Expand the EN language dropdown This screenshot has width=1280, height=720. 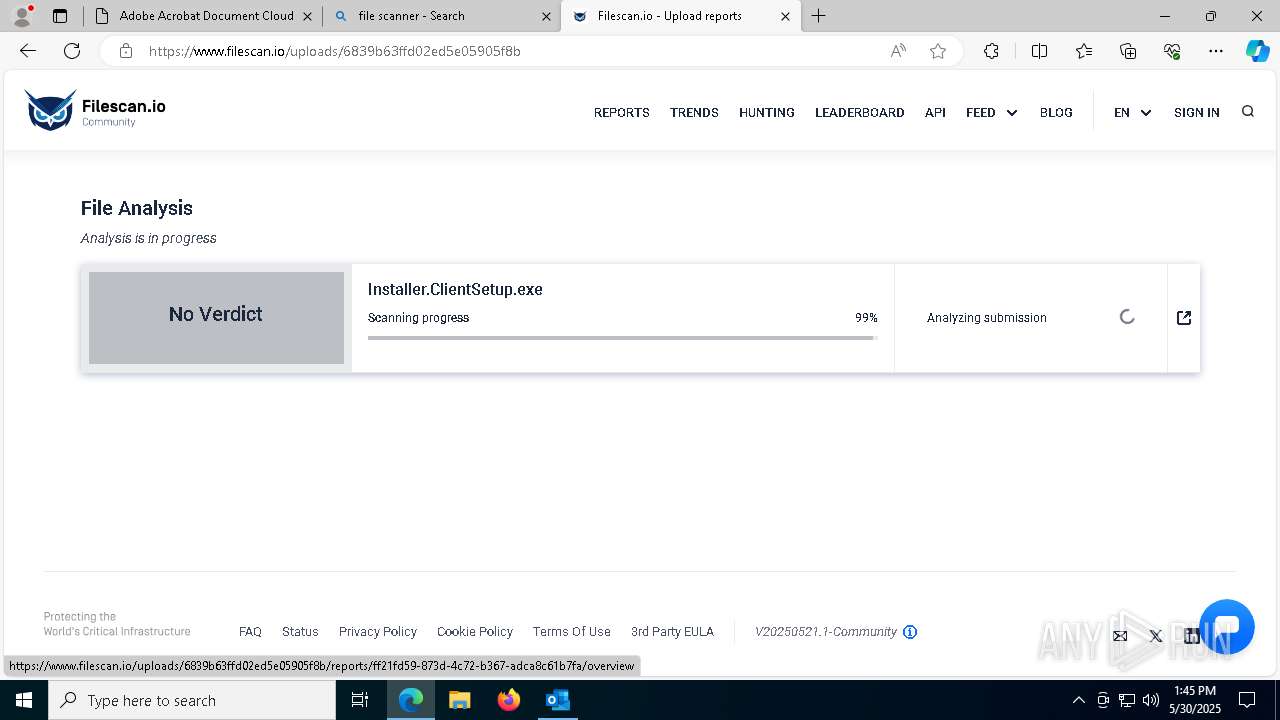click(x=1133, y=112)
